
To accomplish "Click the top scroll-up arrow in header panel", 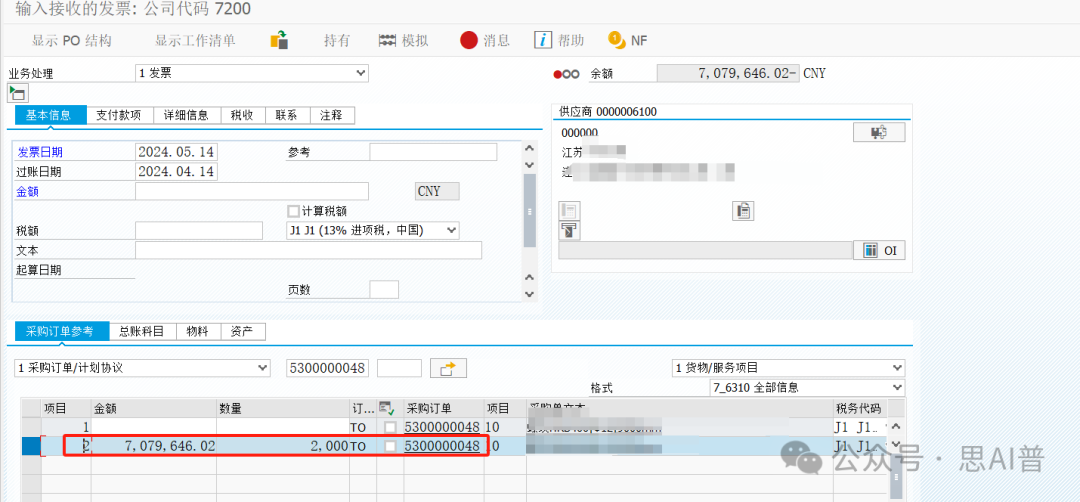I will click(x=530, y=147).
